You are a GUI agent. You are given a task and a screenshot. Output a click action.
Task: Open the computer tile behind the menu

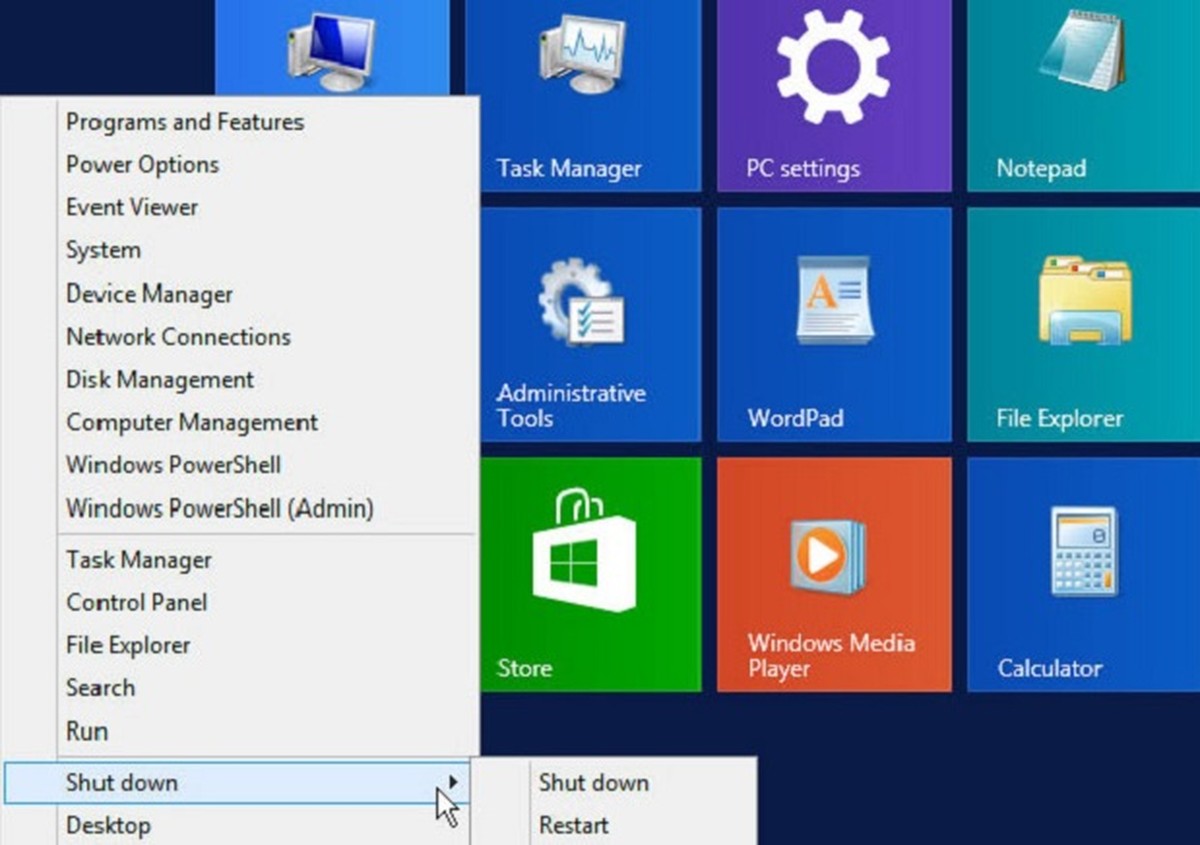click(x=332, y=48)
